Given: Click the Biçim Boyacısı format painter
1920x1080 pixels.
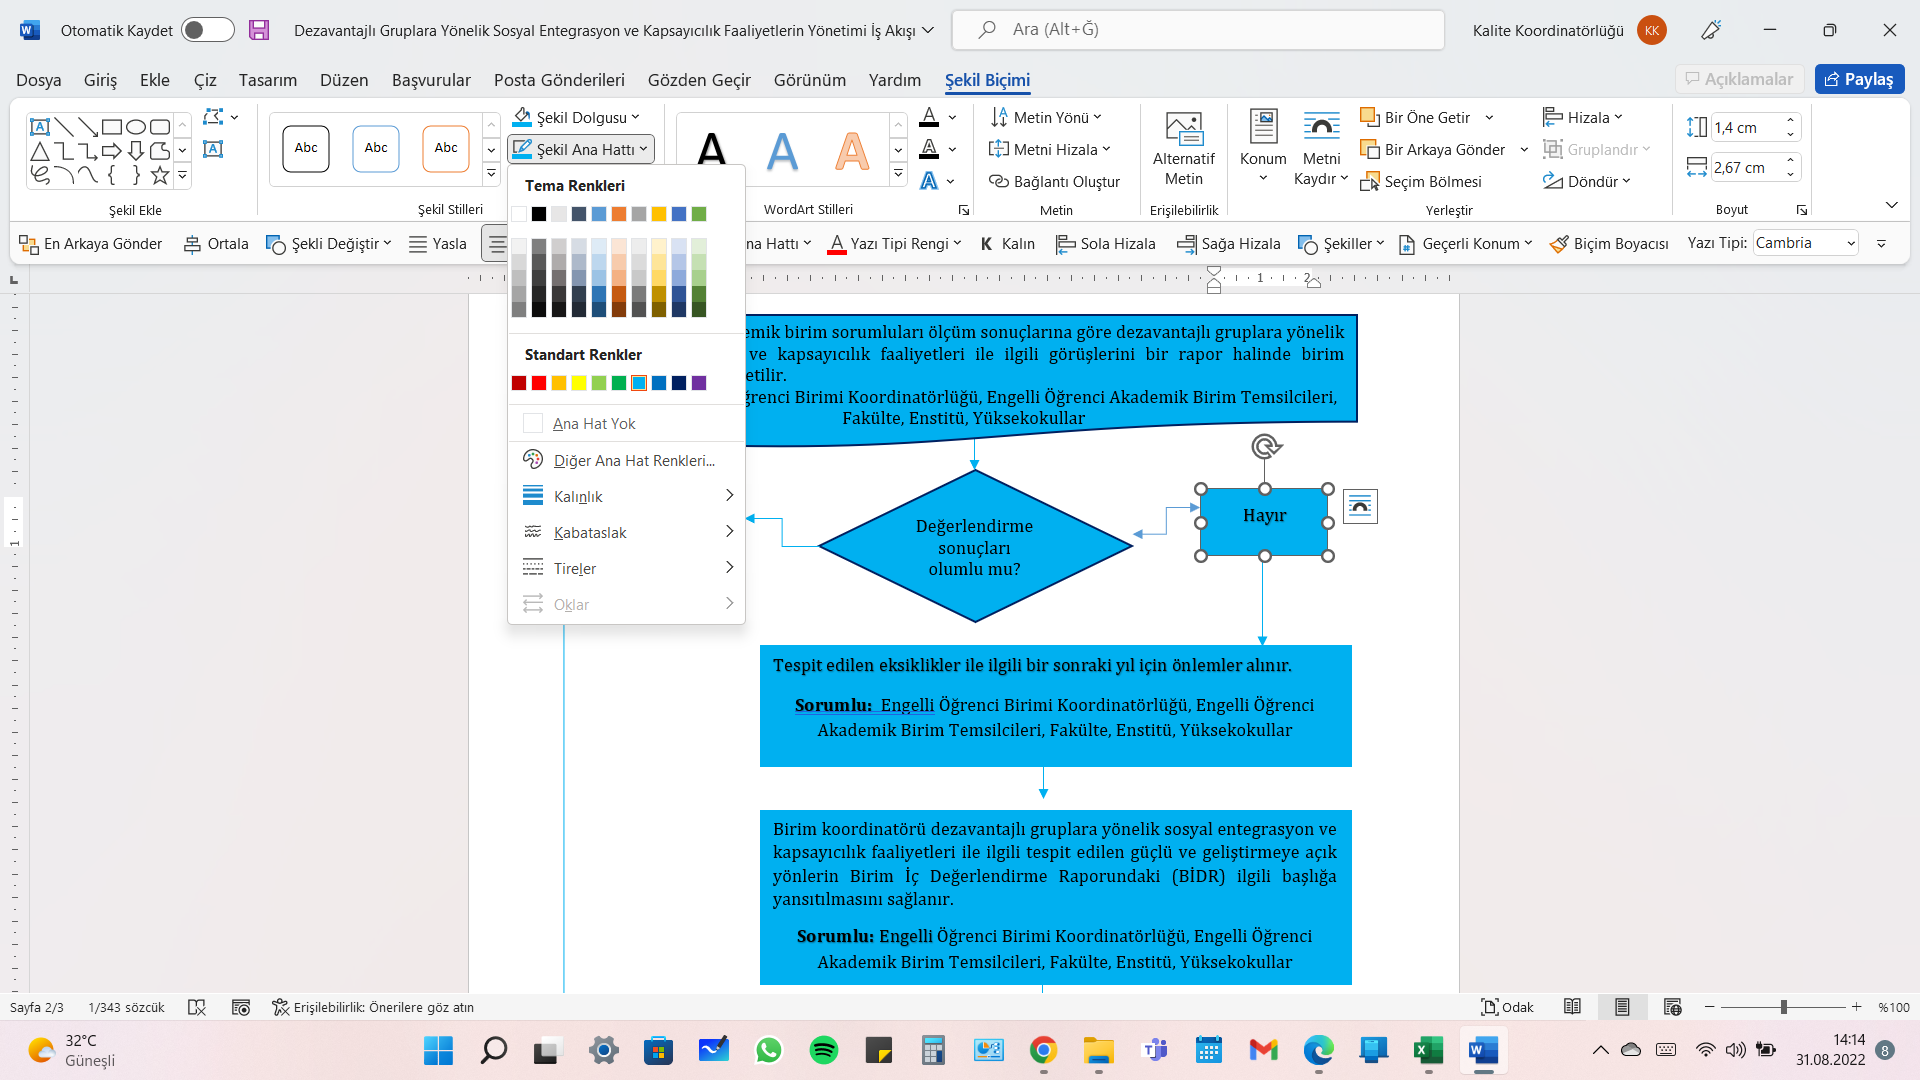Looking at the screenshot, I should [1609, 244].
